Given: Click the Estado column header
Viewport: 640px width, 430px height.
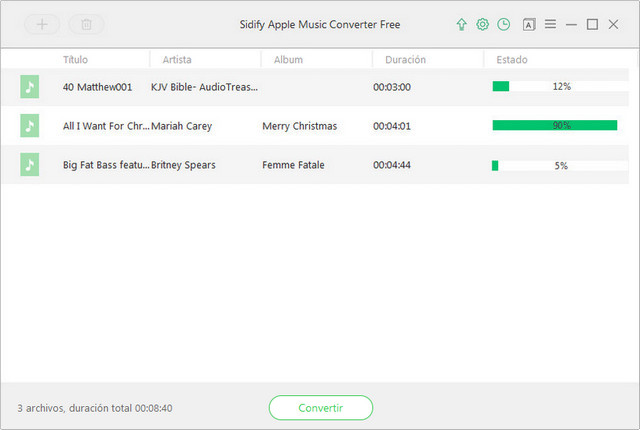Looking at the screenshot, I should pyautogui.click(x=512, y=60).
